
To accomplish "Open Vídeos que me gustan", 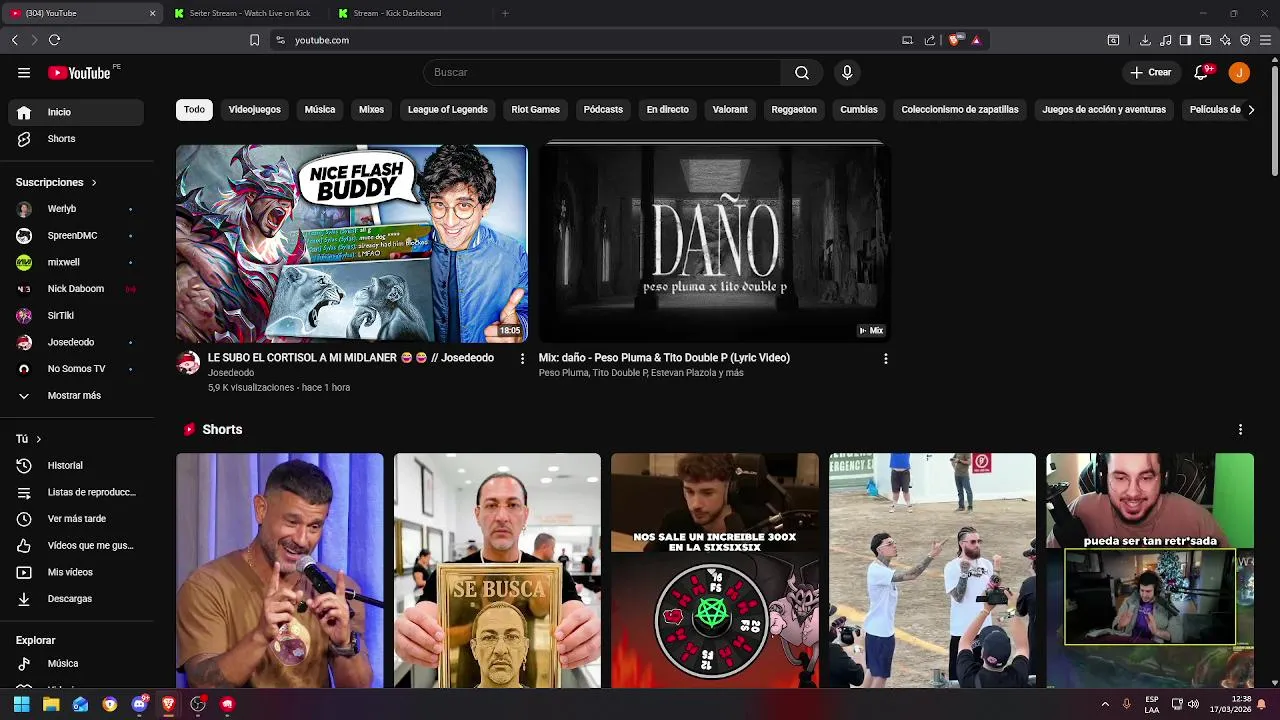I will [76, 545].
